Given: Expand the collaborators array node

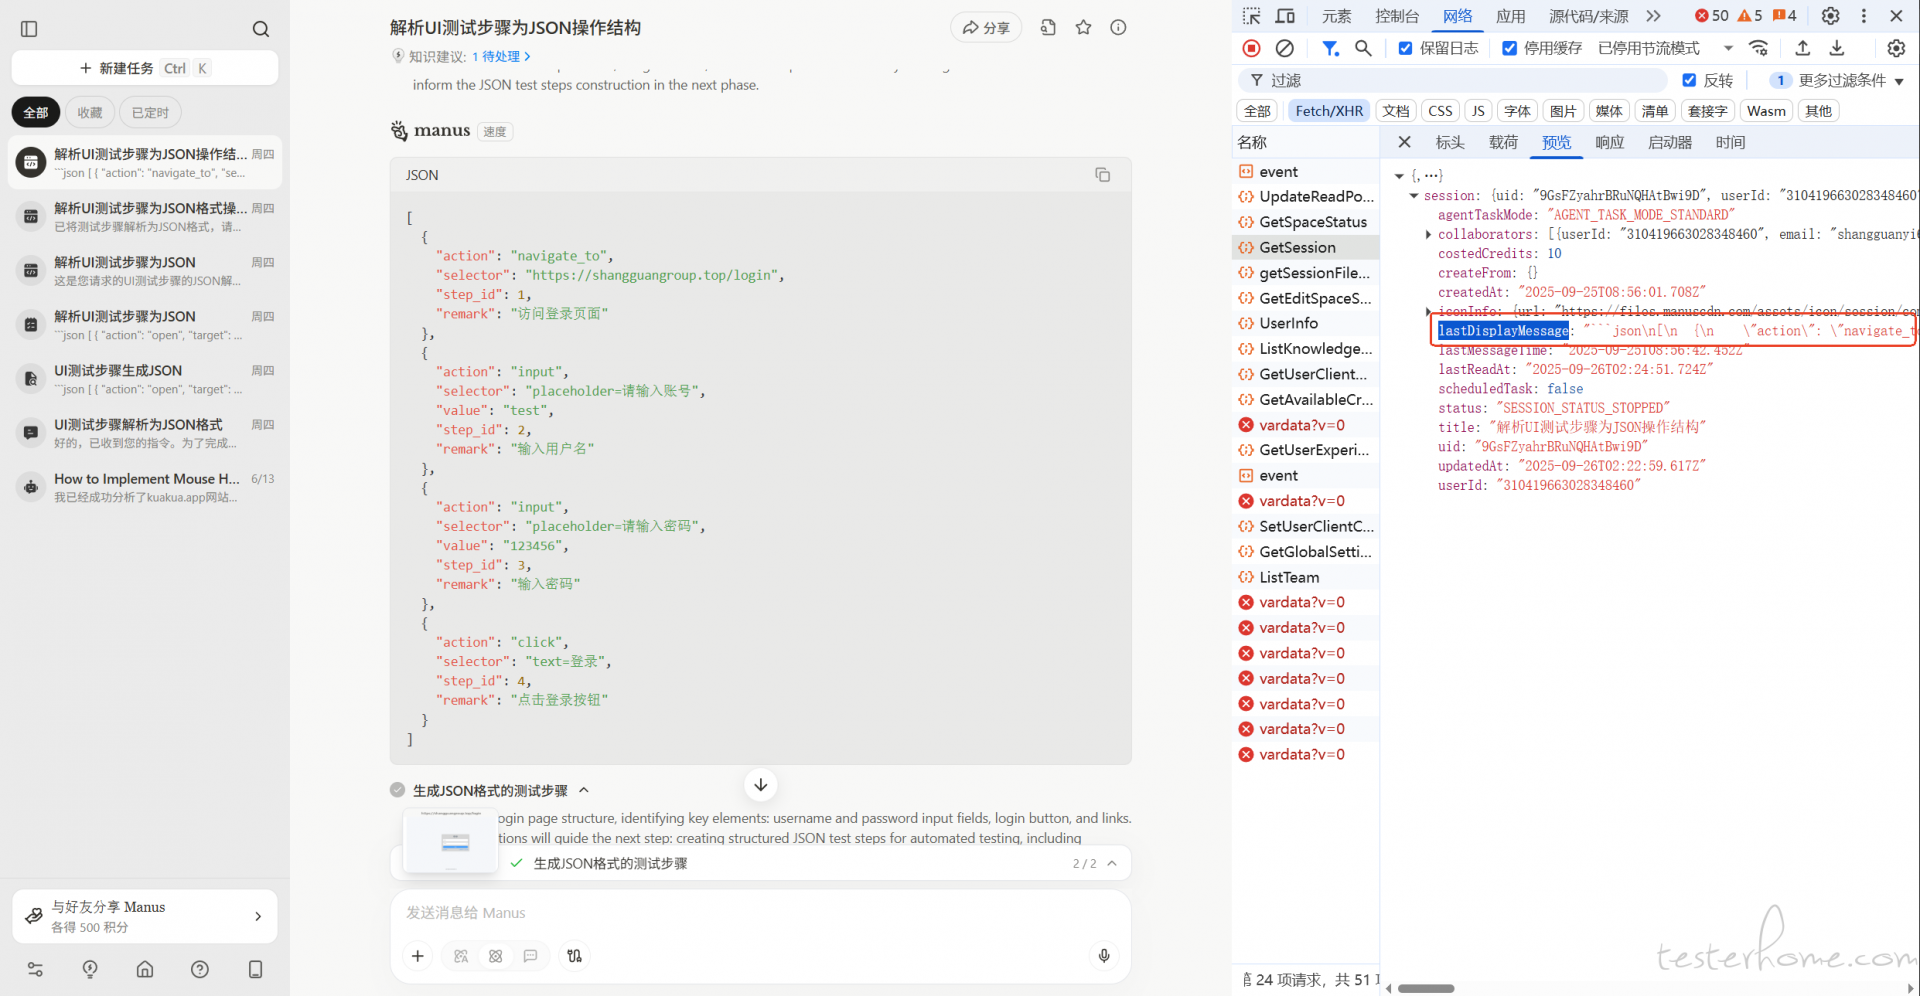Looking at the screenshot, I should tap(1428, 235).
